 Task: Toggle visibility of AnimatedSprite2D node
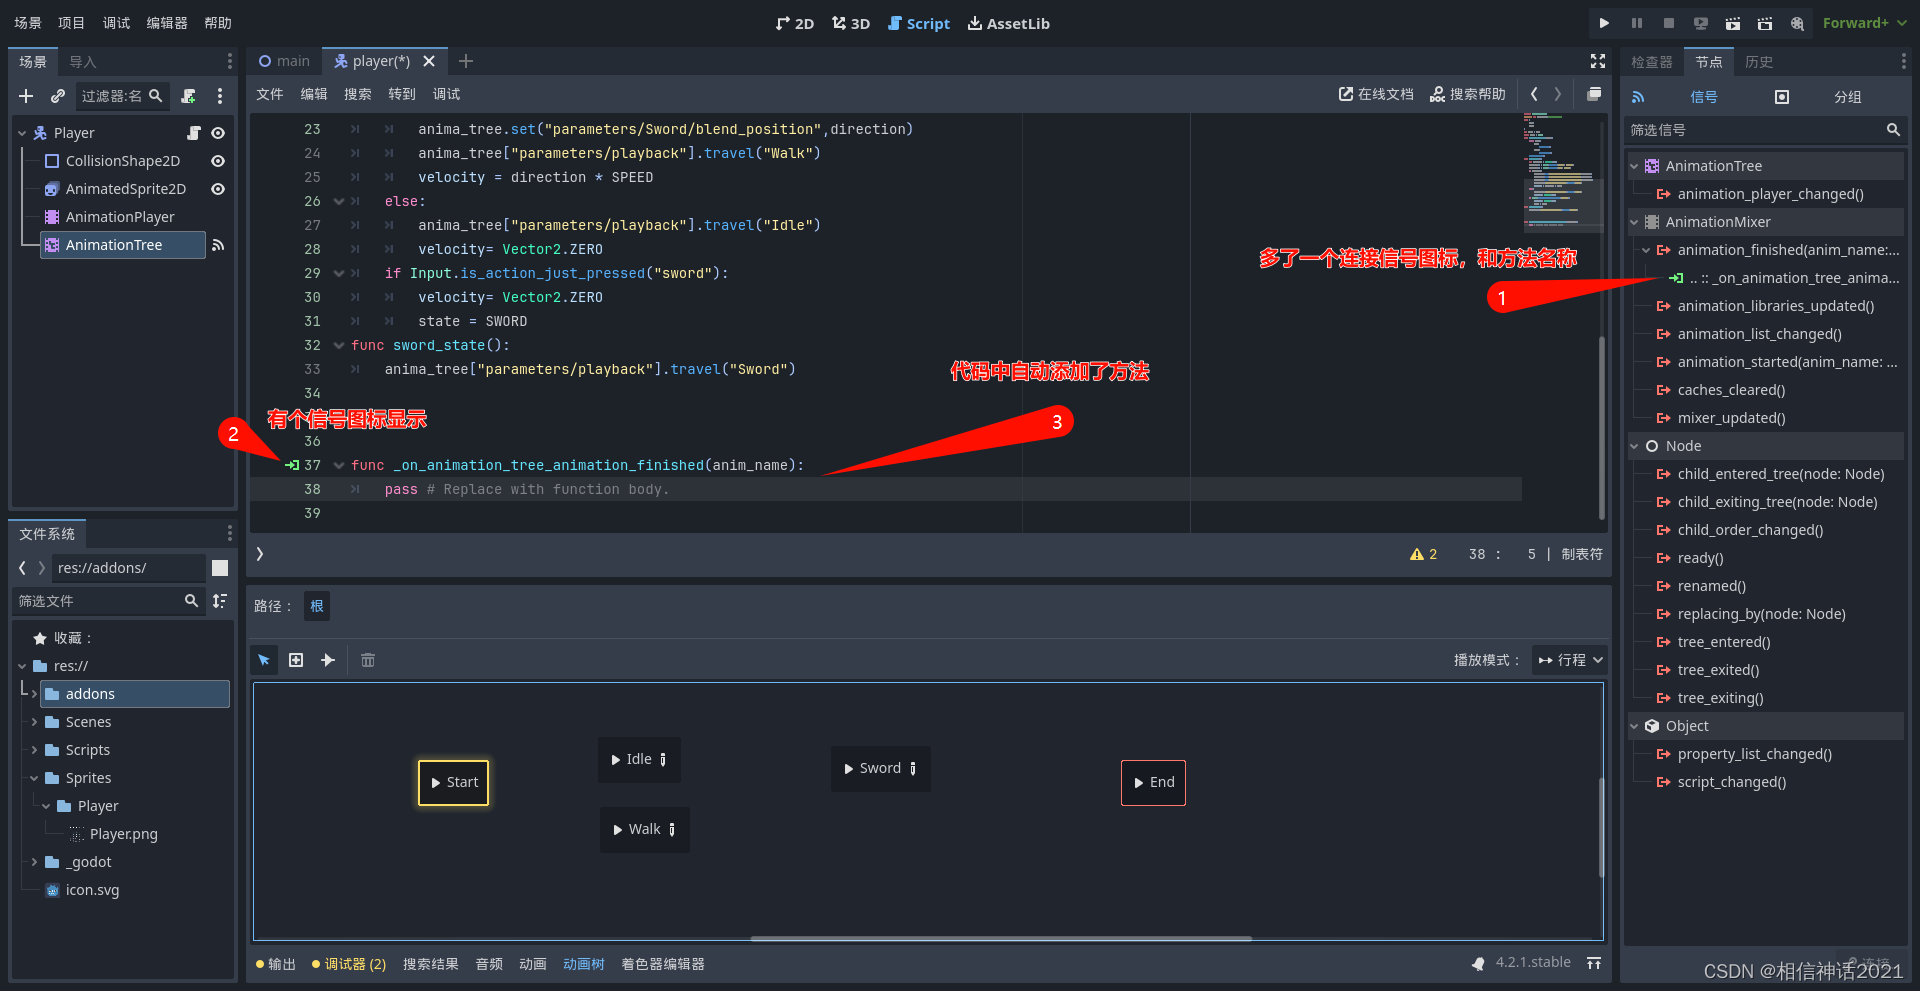coord(218,189)
